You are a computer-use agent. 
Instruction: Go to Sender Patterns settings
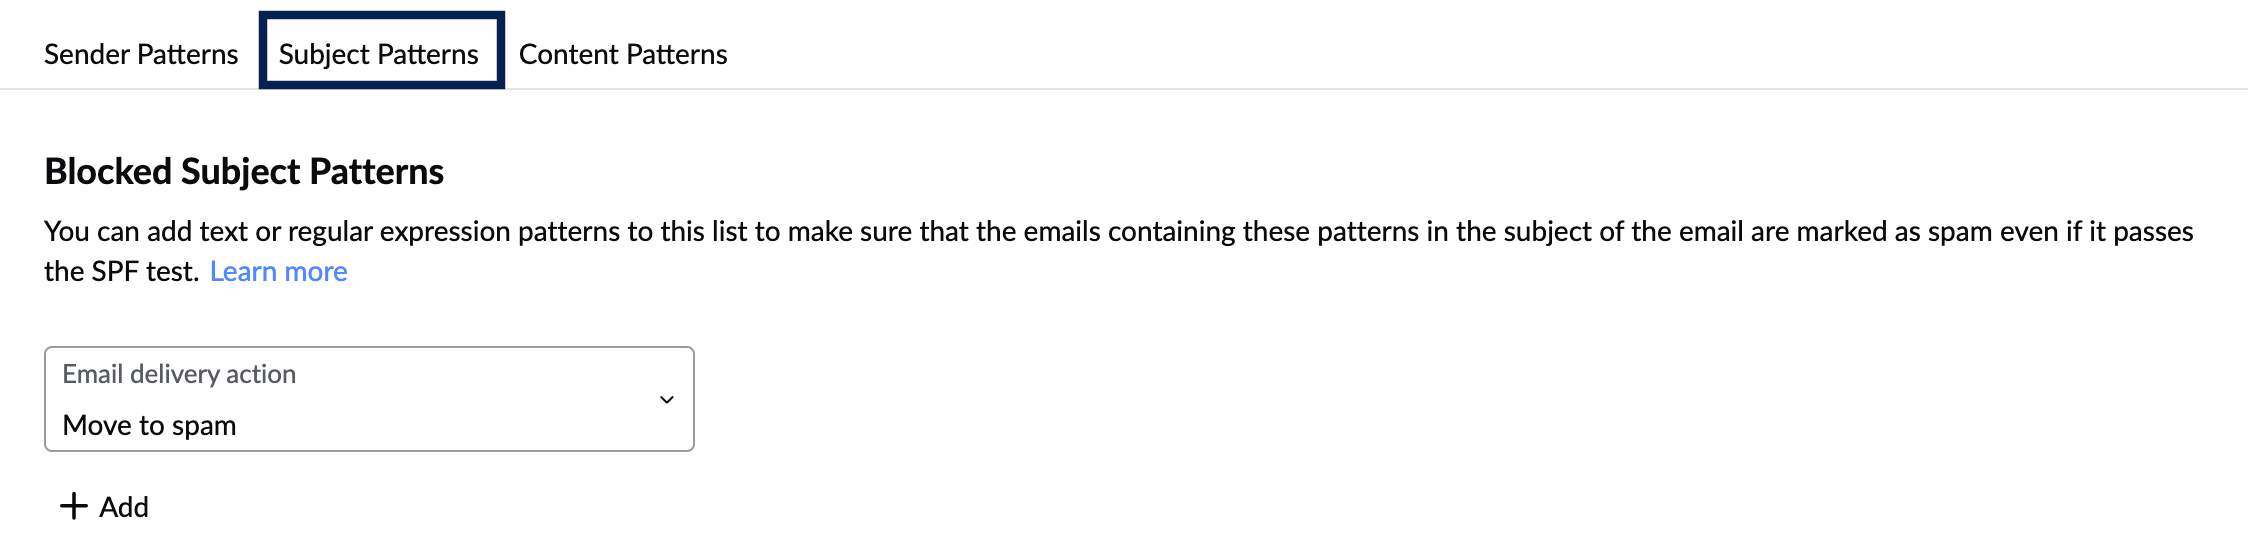click(141, 54)
